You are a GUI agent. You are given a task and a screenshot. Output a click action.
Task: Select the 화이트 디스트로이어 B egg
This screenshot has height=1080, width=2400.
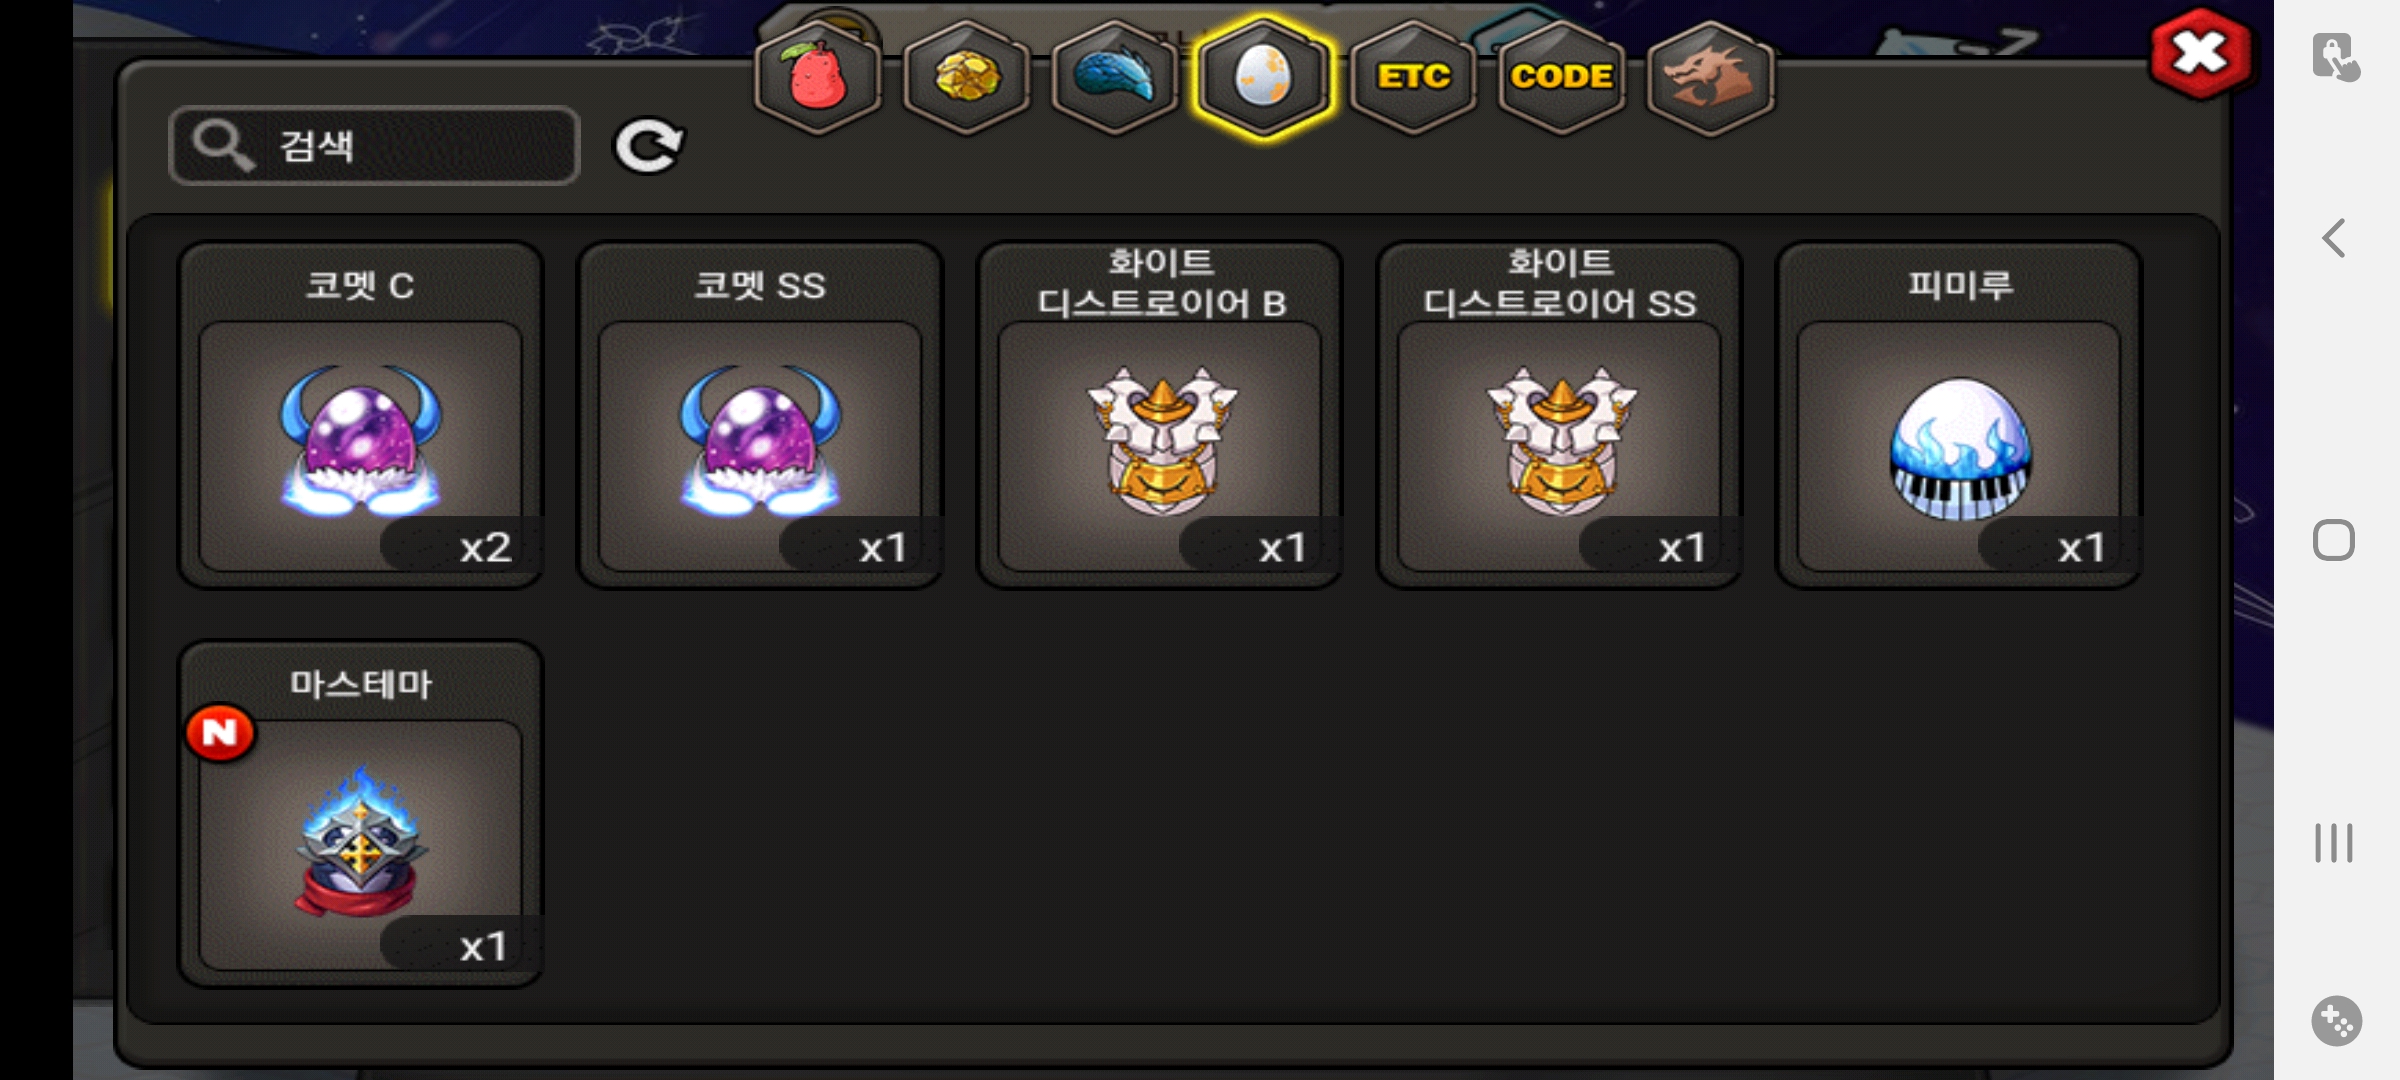click(x=1160, y=415)
